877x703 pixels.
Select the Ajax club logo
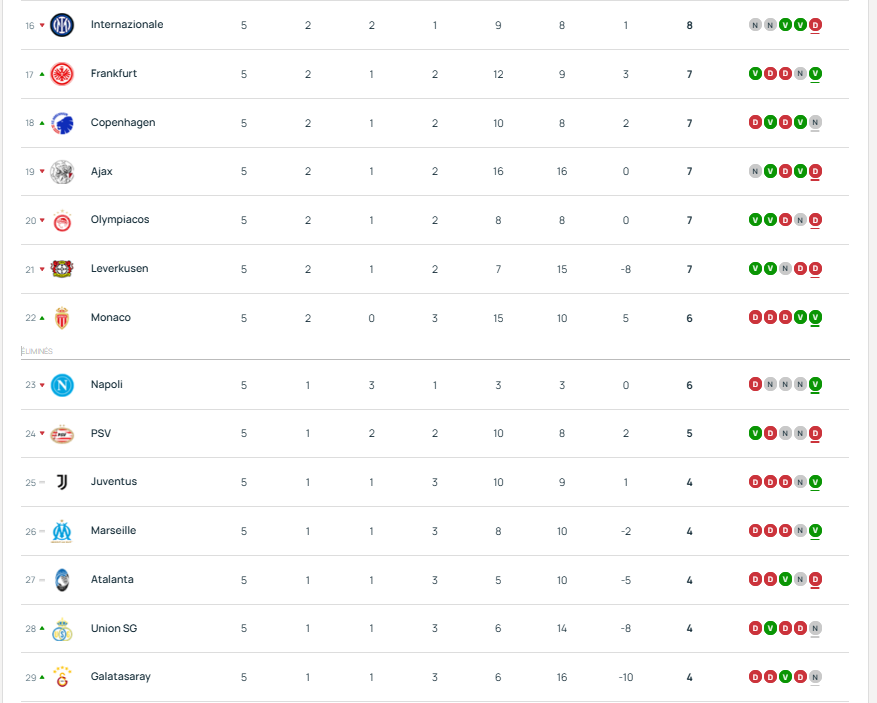(x=62, y=172)
